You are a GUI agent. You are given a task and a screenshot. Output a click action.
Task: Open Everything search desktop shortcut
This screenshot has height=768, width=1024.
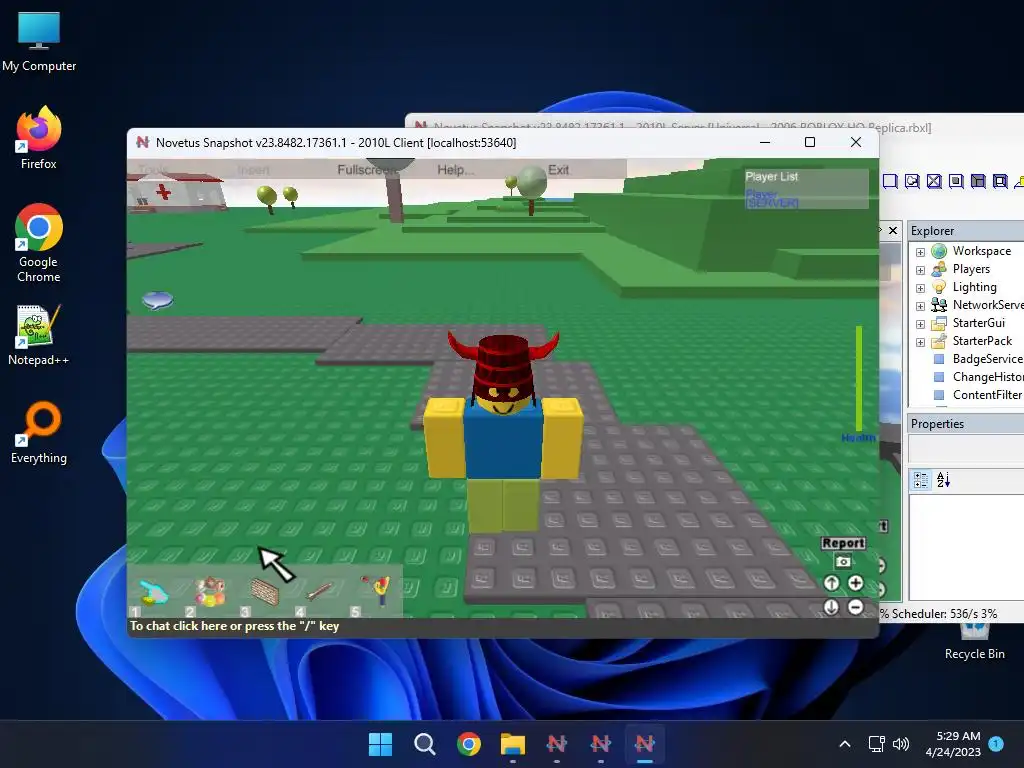pyautogui.click(x=39, y=432)
